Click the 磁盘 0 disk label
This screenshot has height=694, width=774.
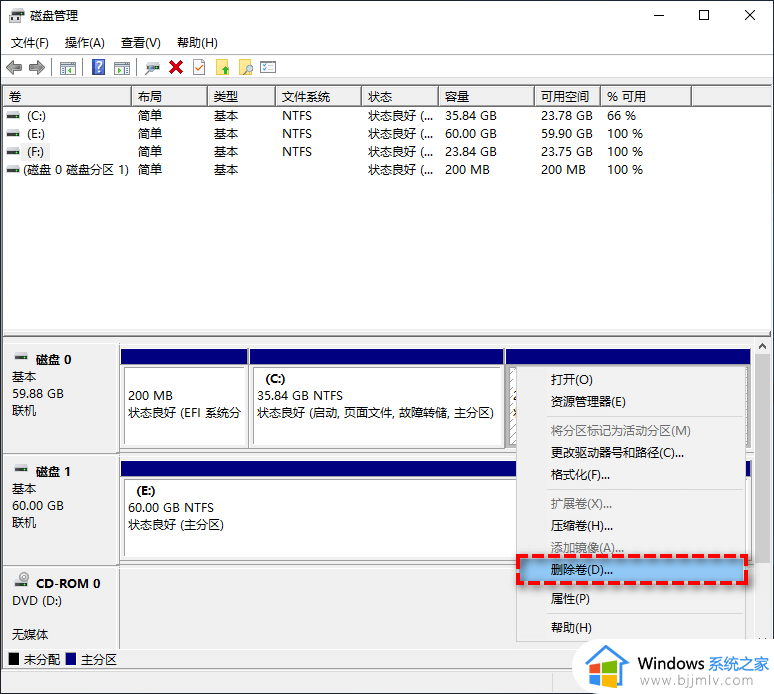pos(53,359)
